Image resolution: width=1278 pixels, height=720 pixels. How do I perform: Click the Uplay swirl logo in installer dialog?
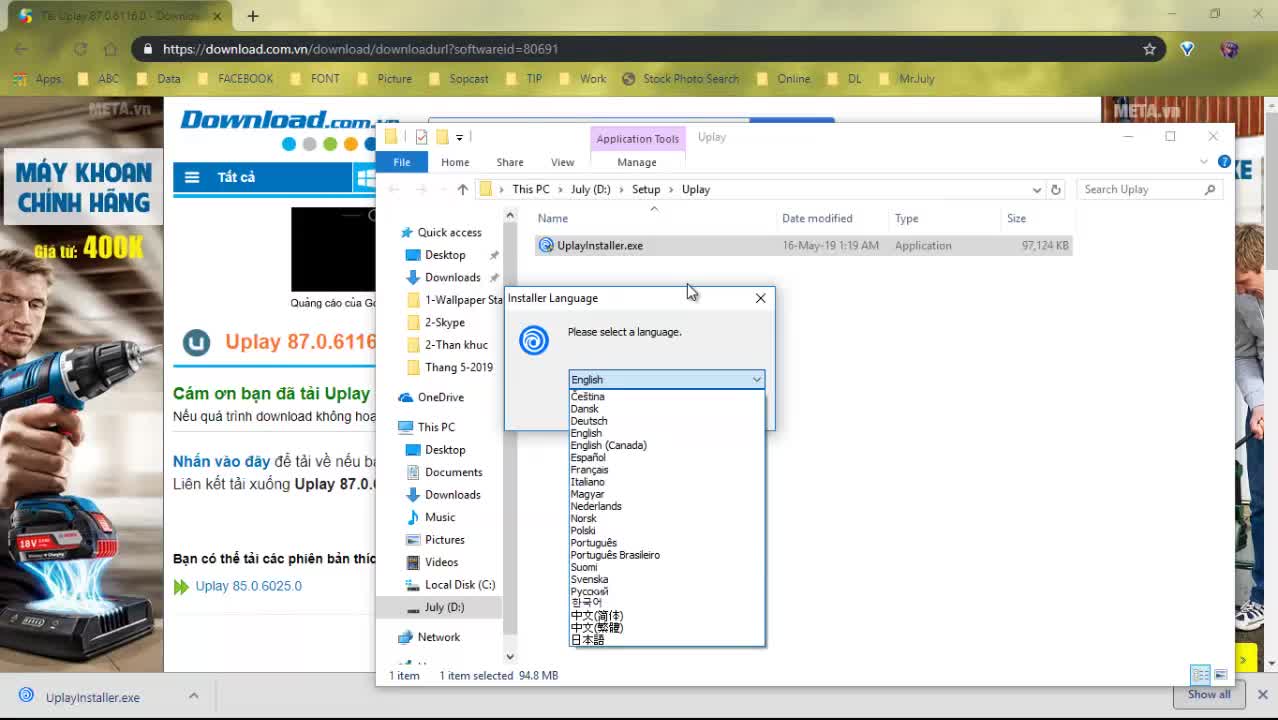tap(534, 340)
